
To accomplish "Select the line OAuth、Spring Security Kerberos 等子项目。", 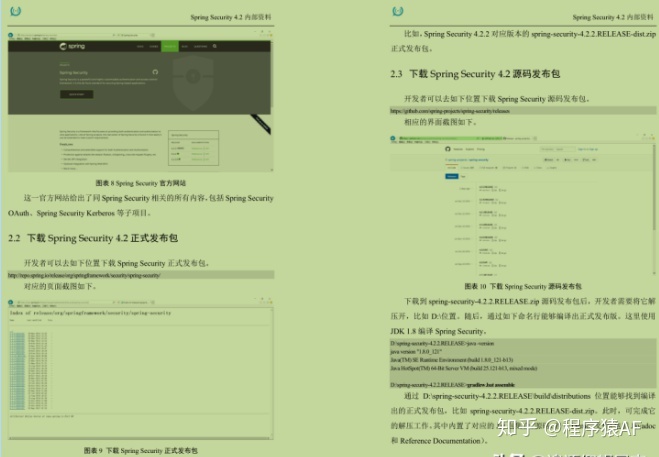I will pos(80,213).
